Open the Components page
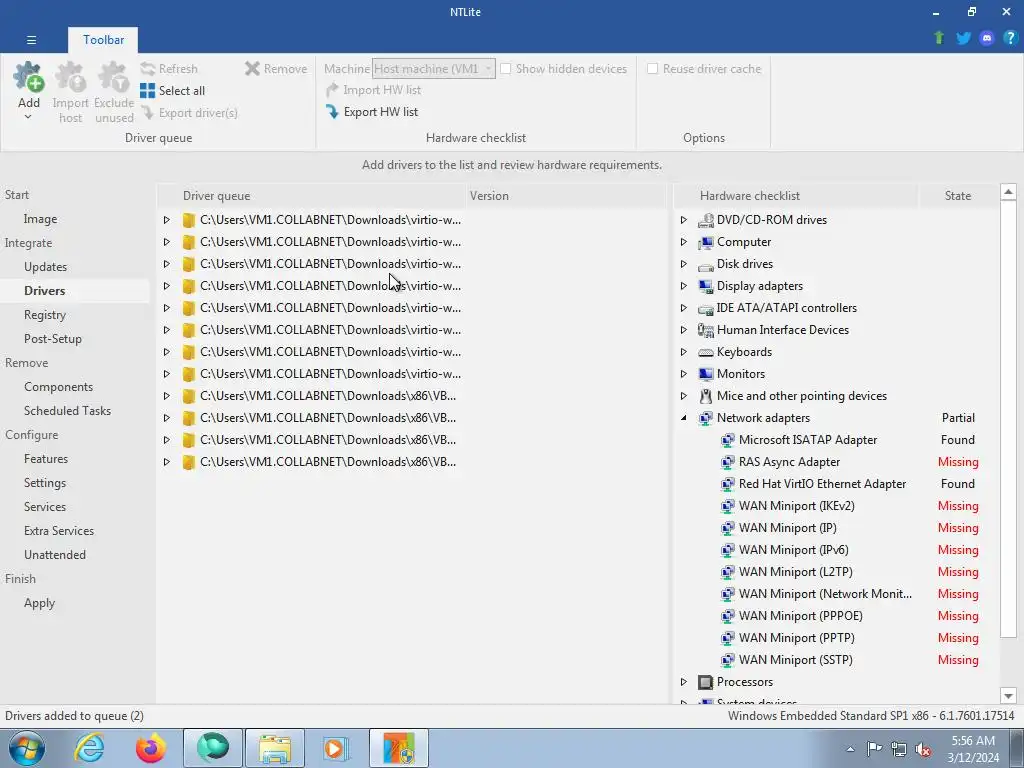1024x768 pixels. (58, 387)
